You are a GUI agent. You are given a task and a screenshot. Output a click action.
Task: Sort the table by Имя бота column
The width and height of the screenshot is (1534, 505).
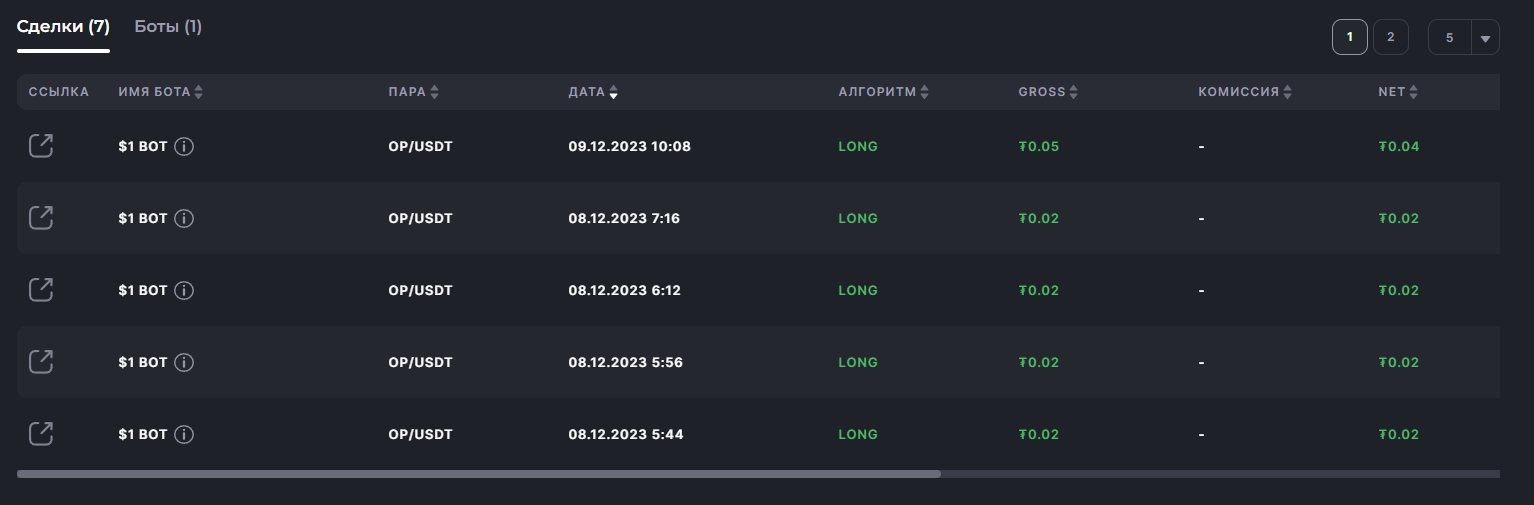tap(160, 92)
